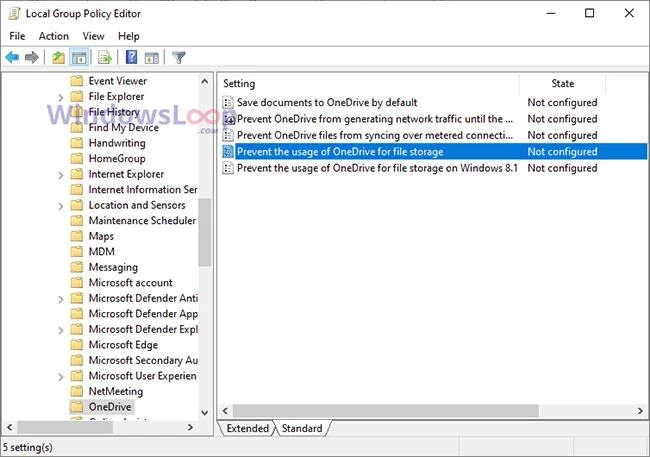650x457 pixels.
Task: Click the Microsoft account folder icon
Action: 77,283
